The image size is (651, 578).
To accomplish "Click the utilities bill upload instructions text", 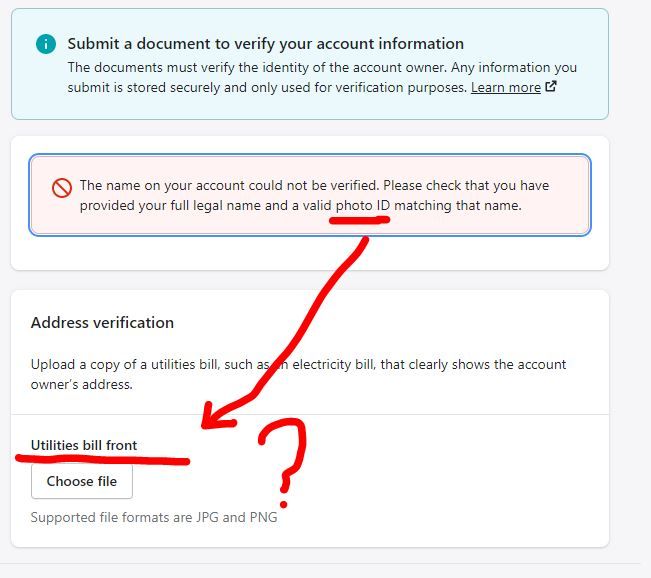I will click(x=298, y=374).
